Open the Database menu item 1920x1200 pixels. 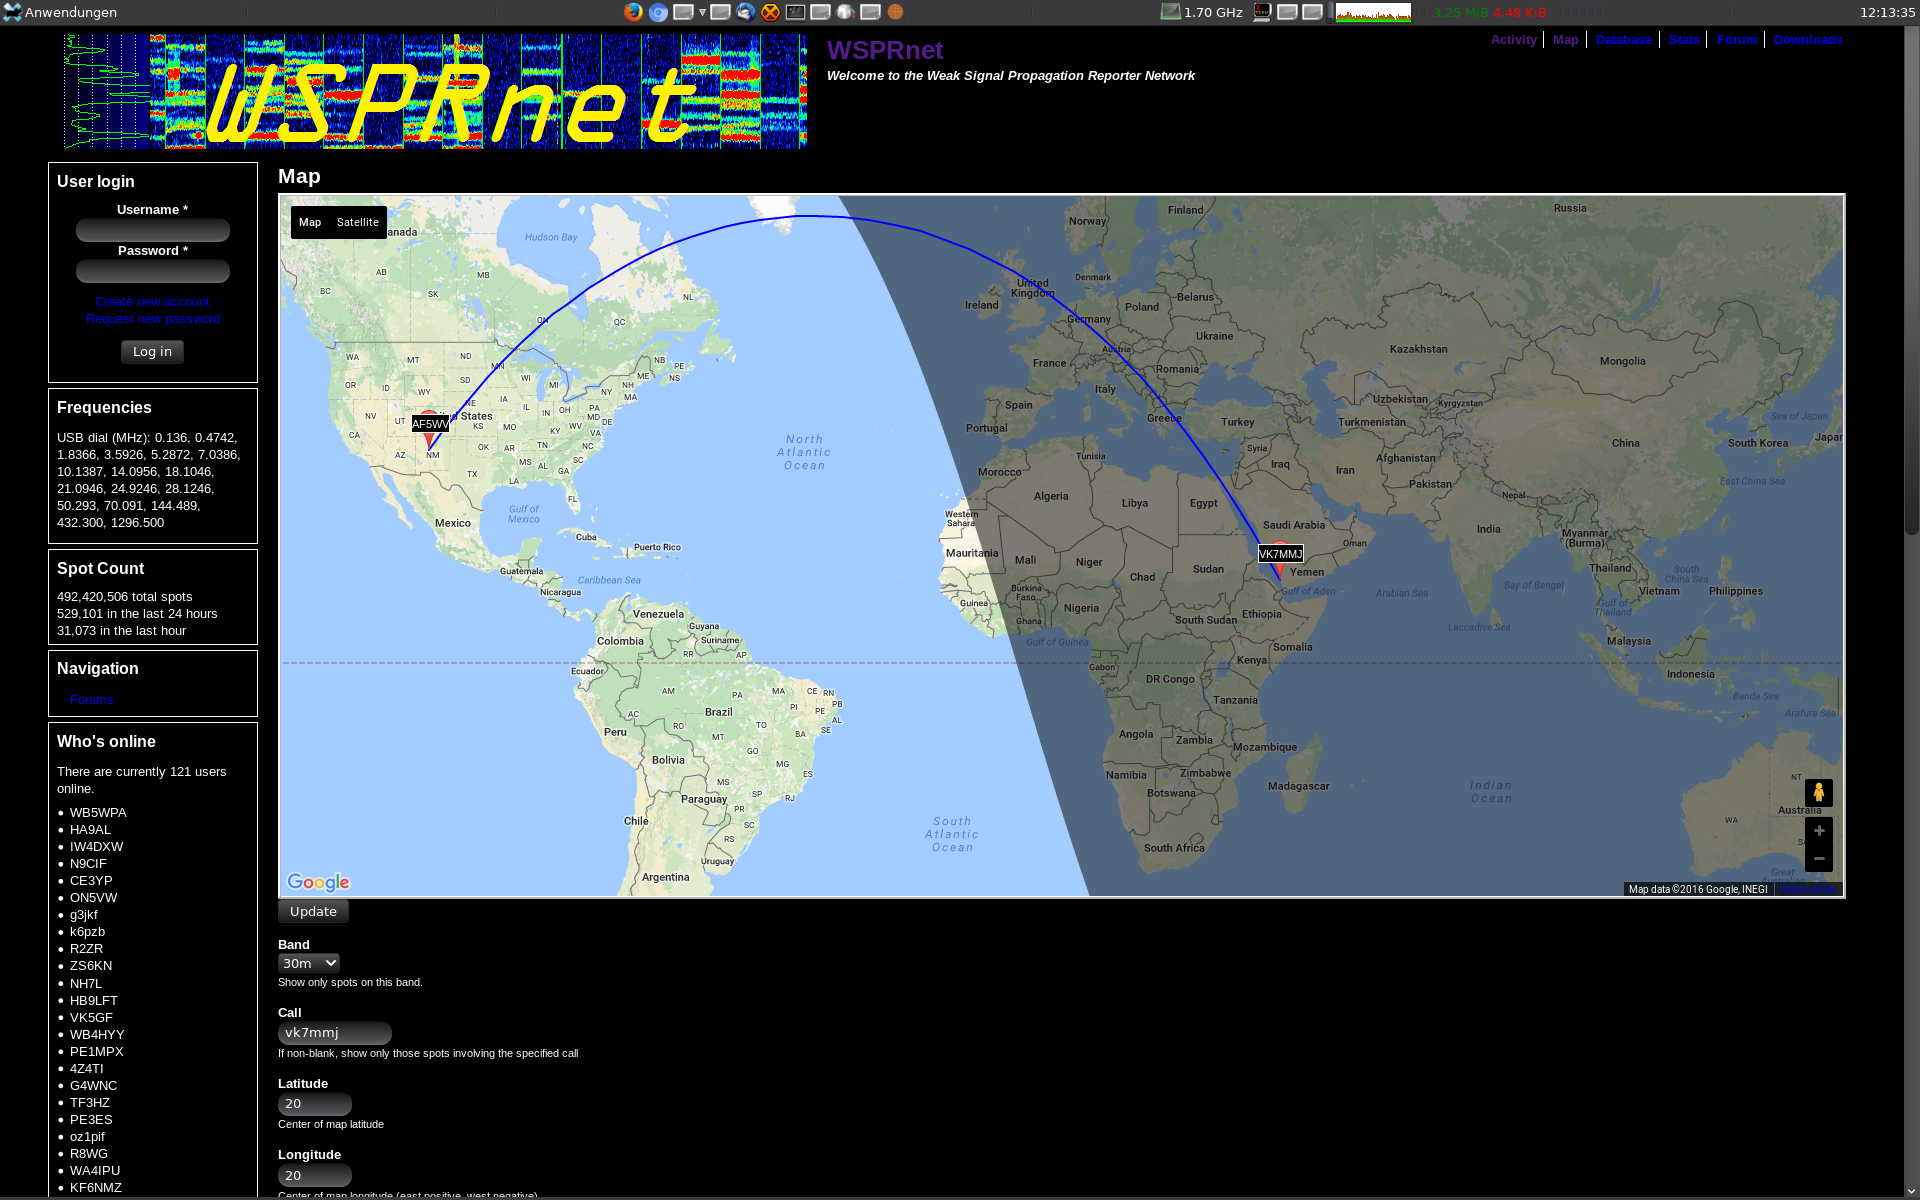click(x=1624, y=40)
